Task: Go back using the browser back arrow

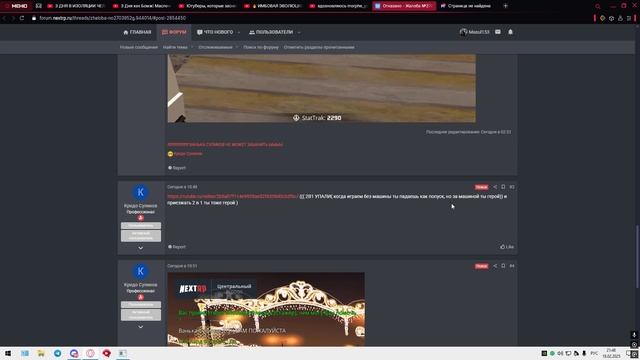Action: click(x=4, y=18)
